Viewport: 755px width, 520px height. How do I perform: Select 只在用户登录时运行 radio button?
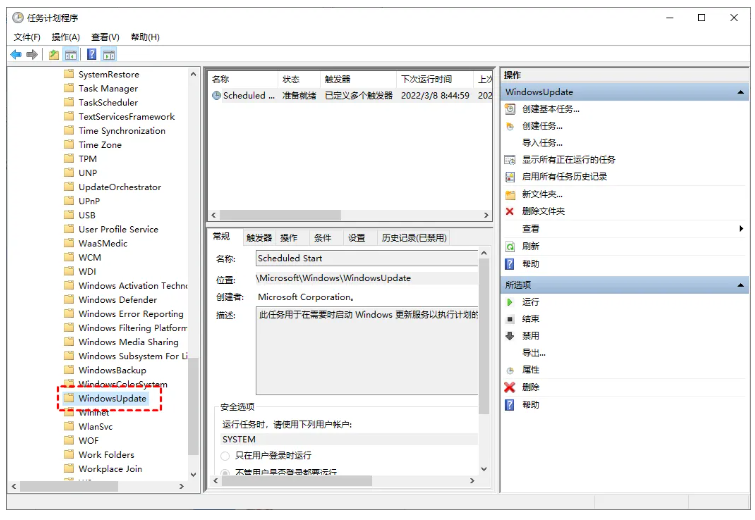coord(225,455)
